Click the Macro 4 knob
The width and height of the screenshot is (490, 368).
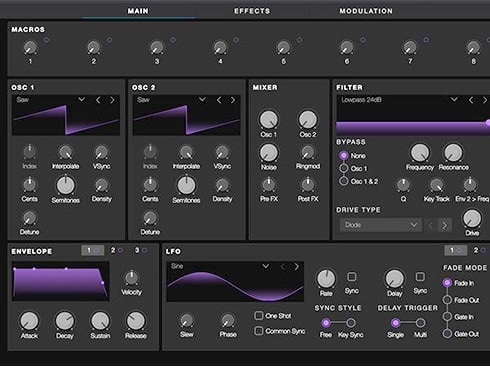[x=220, y=47]
